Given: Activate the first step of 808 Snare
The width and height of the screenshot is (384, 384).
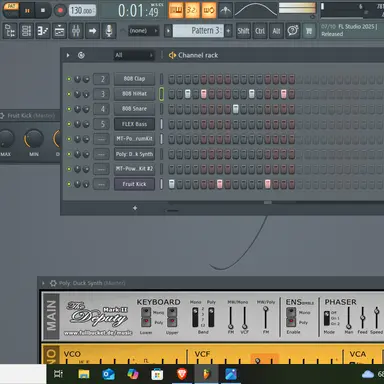Looking at the screenshot, I should point(172,109).
